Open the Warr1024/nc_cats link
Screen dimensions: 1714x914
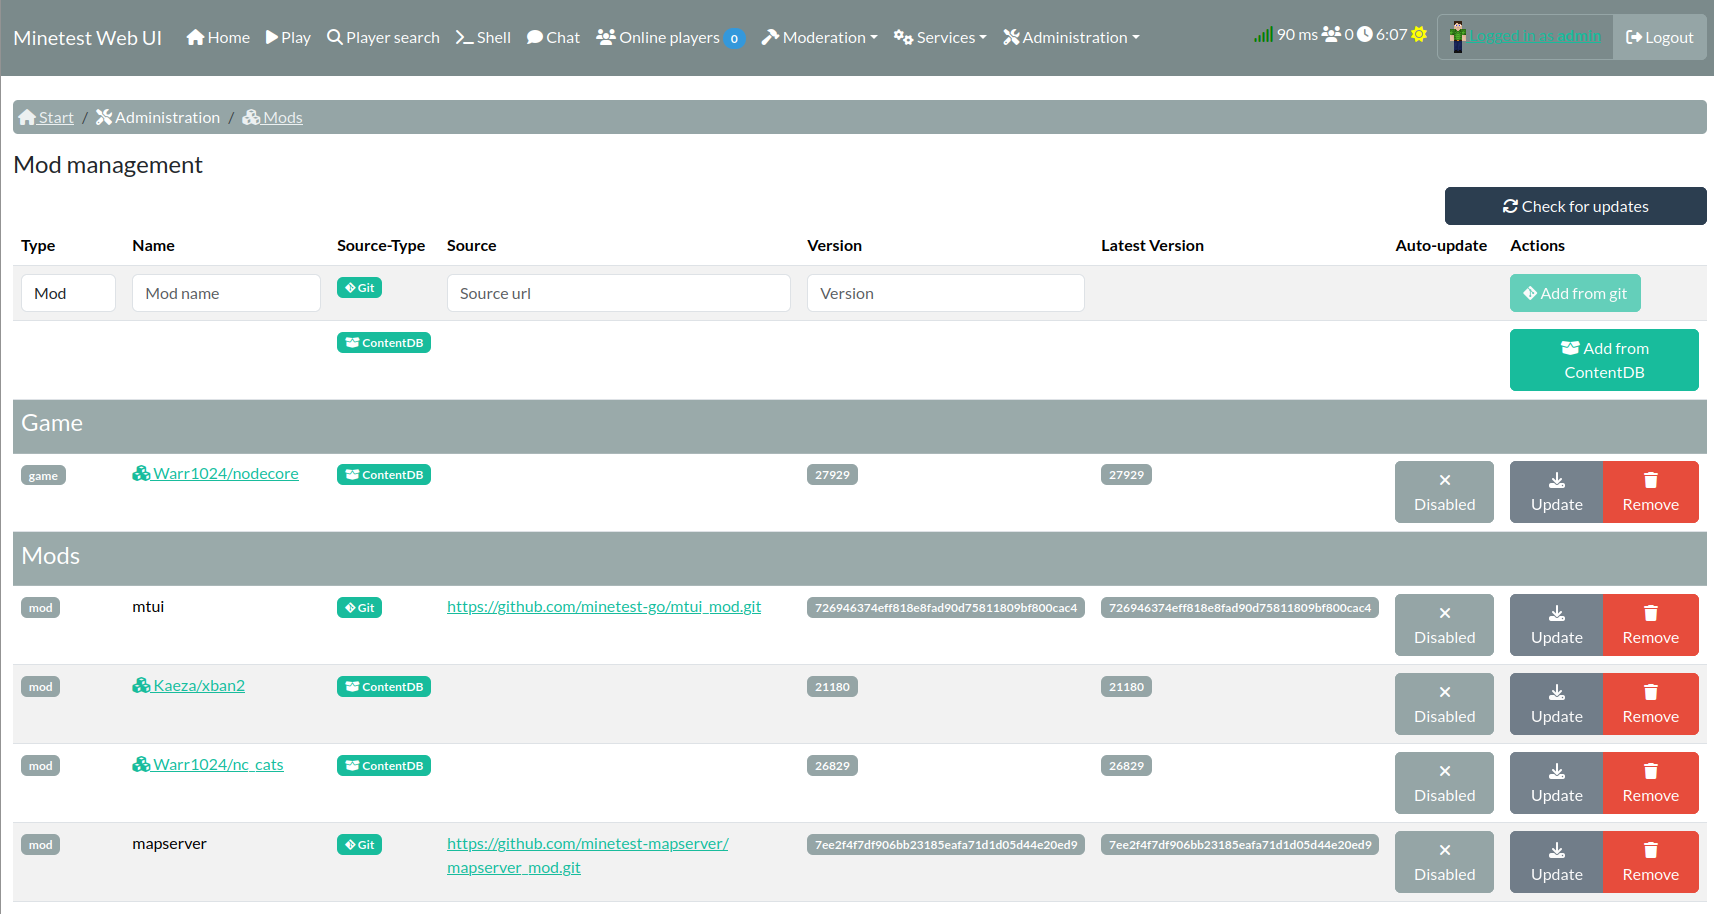[208, 764]
